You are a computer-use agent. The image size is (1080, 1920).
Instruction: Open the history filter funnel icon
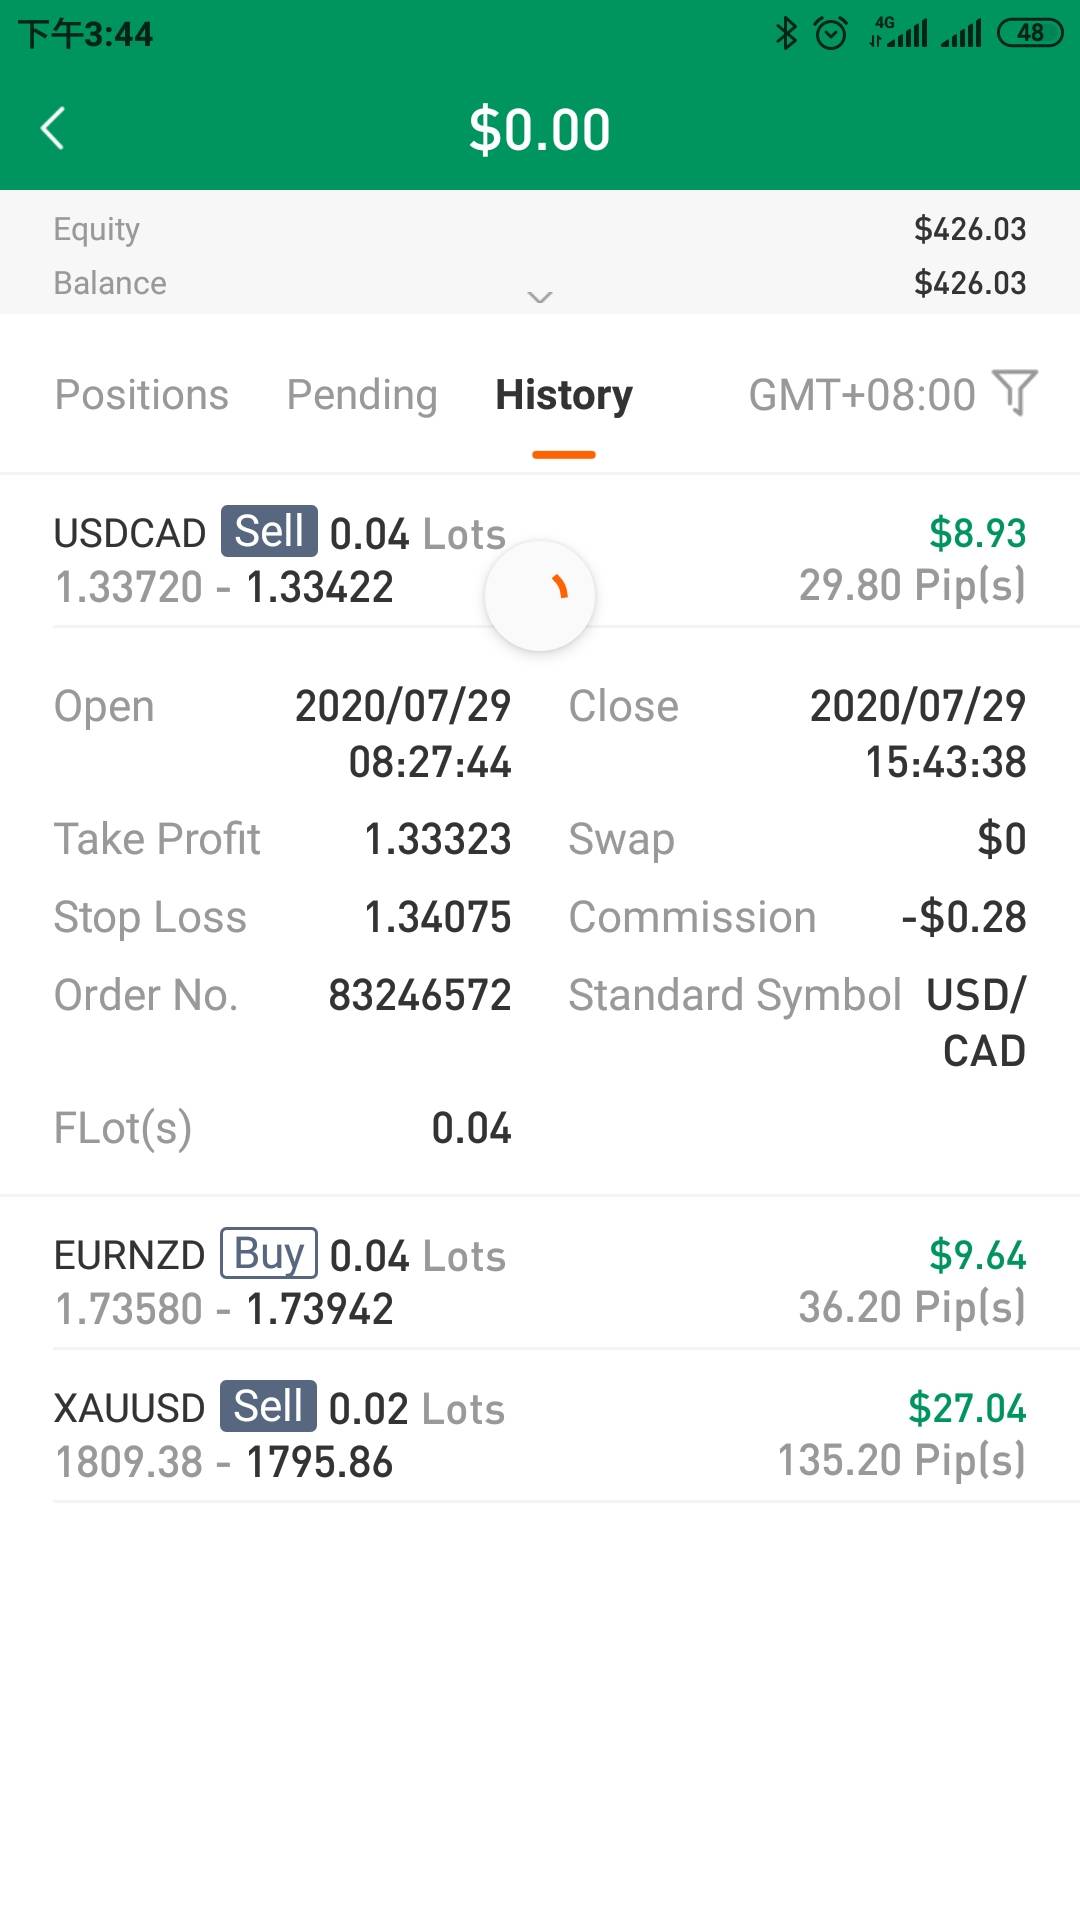1015,392
